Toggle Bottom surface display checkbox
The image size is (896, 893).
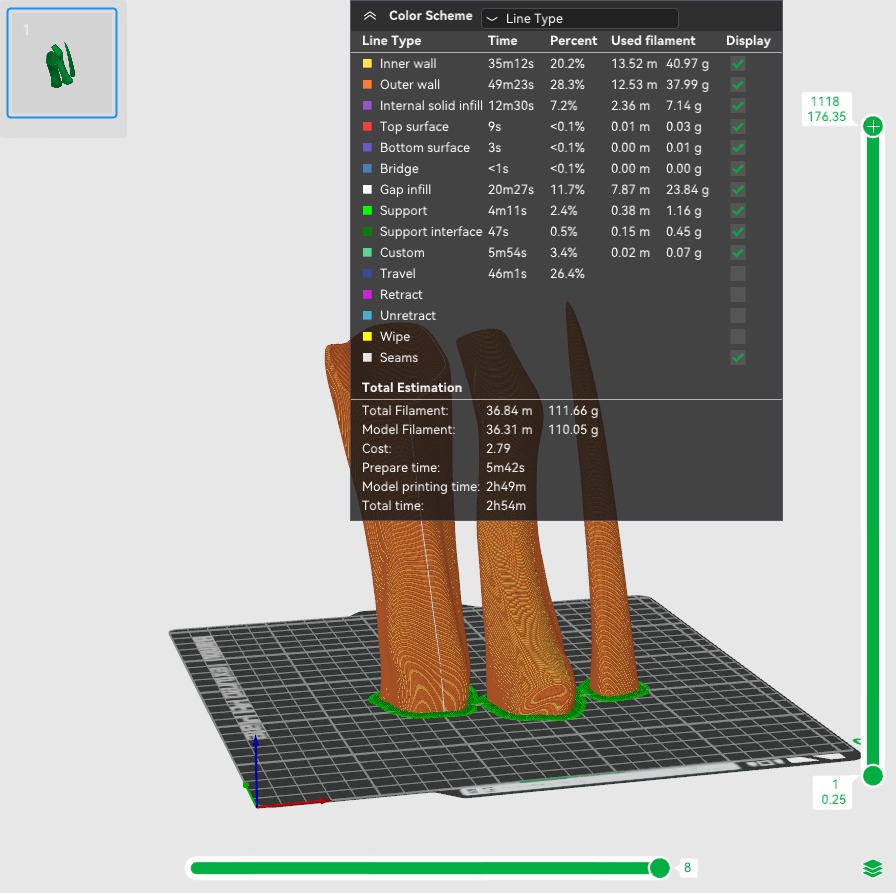738,147
